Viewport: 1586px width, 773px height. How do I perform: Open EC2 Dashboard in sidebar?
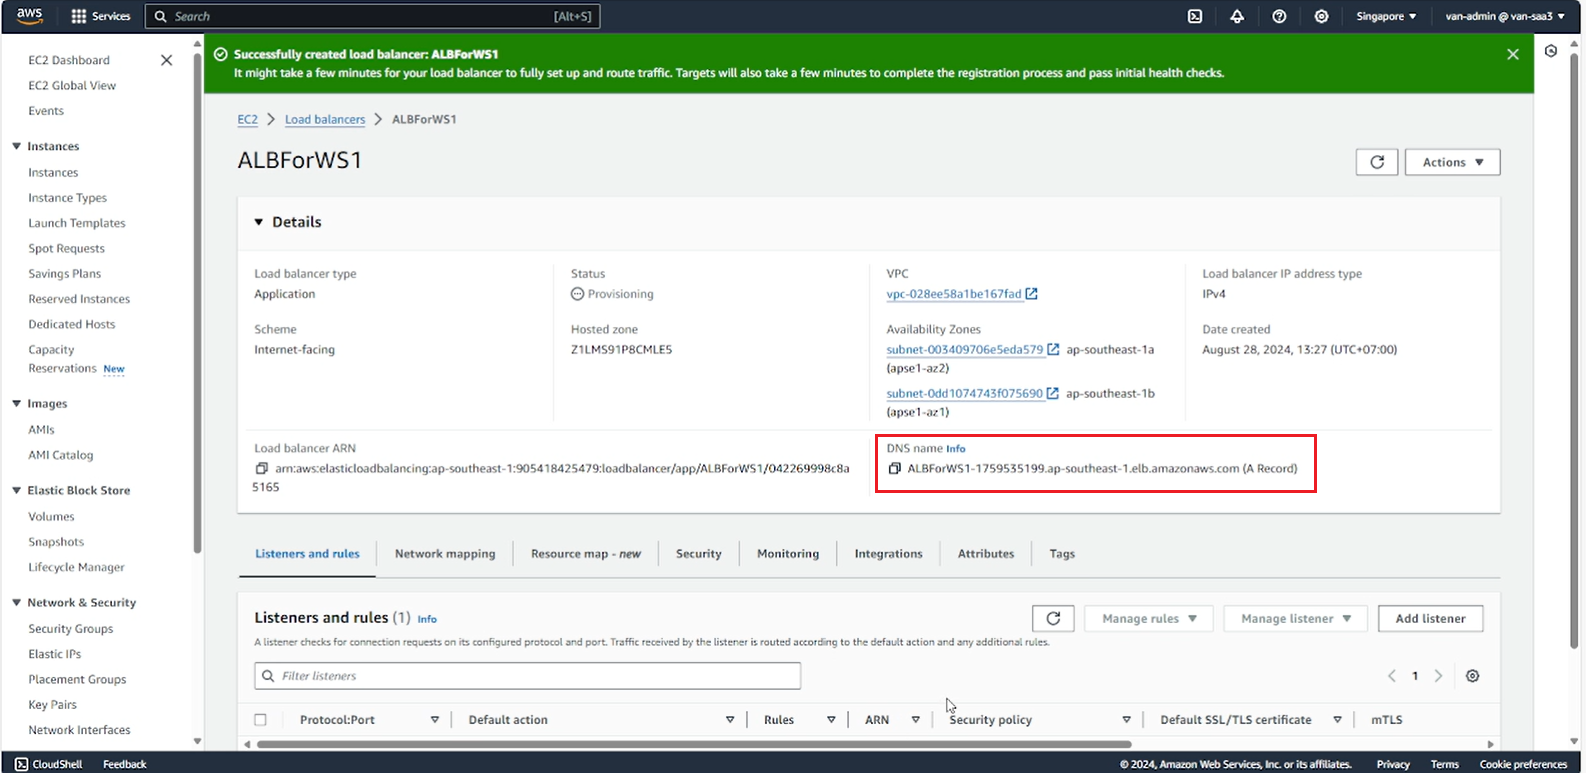(69, 60)
